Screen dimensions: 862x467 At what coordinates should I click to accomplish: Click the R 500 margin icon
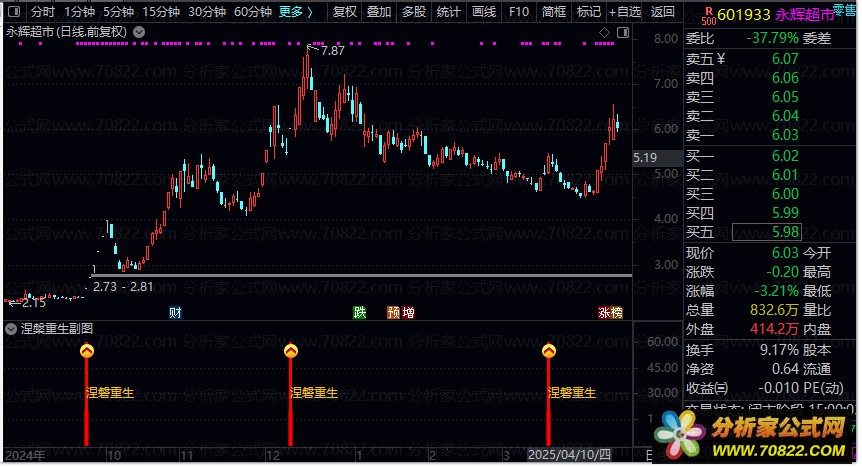tap(709, 16)
